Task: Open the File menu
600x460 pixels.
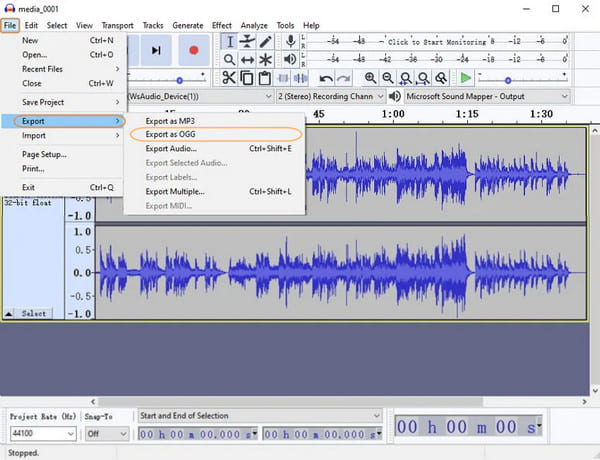Action: pos(10,26)
